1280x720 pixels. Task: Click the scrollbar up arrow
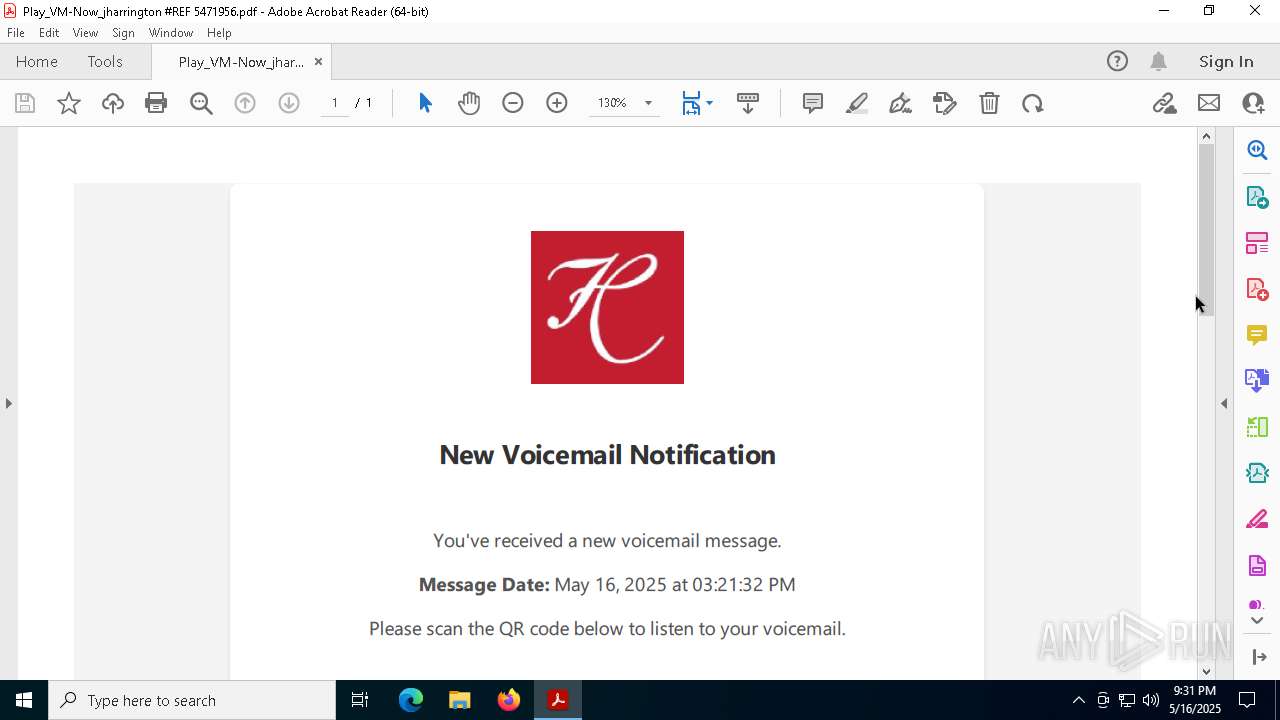click(1206, 136)
